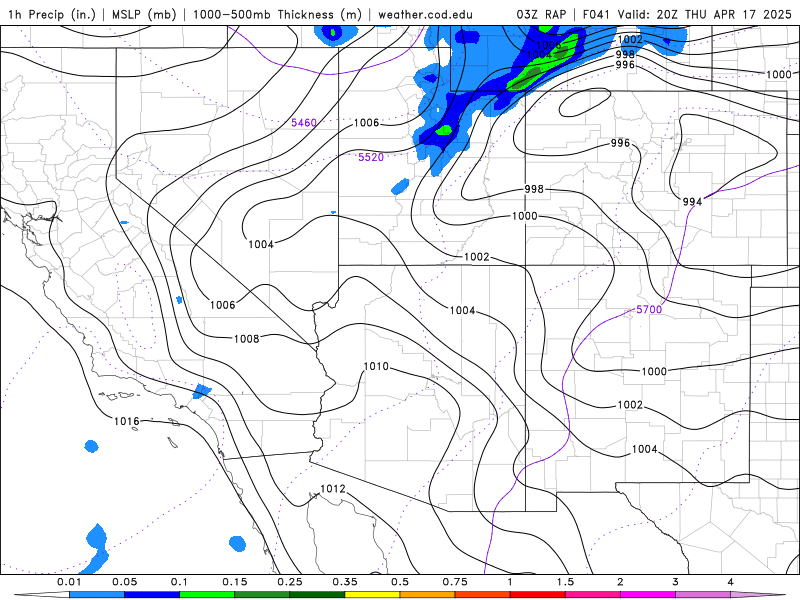The height and width of the screenshot is (600, 800).
Task: Click the '1016' isobar label offshore
Action: (x=126, y=421)
